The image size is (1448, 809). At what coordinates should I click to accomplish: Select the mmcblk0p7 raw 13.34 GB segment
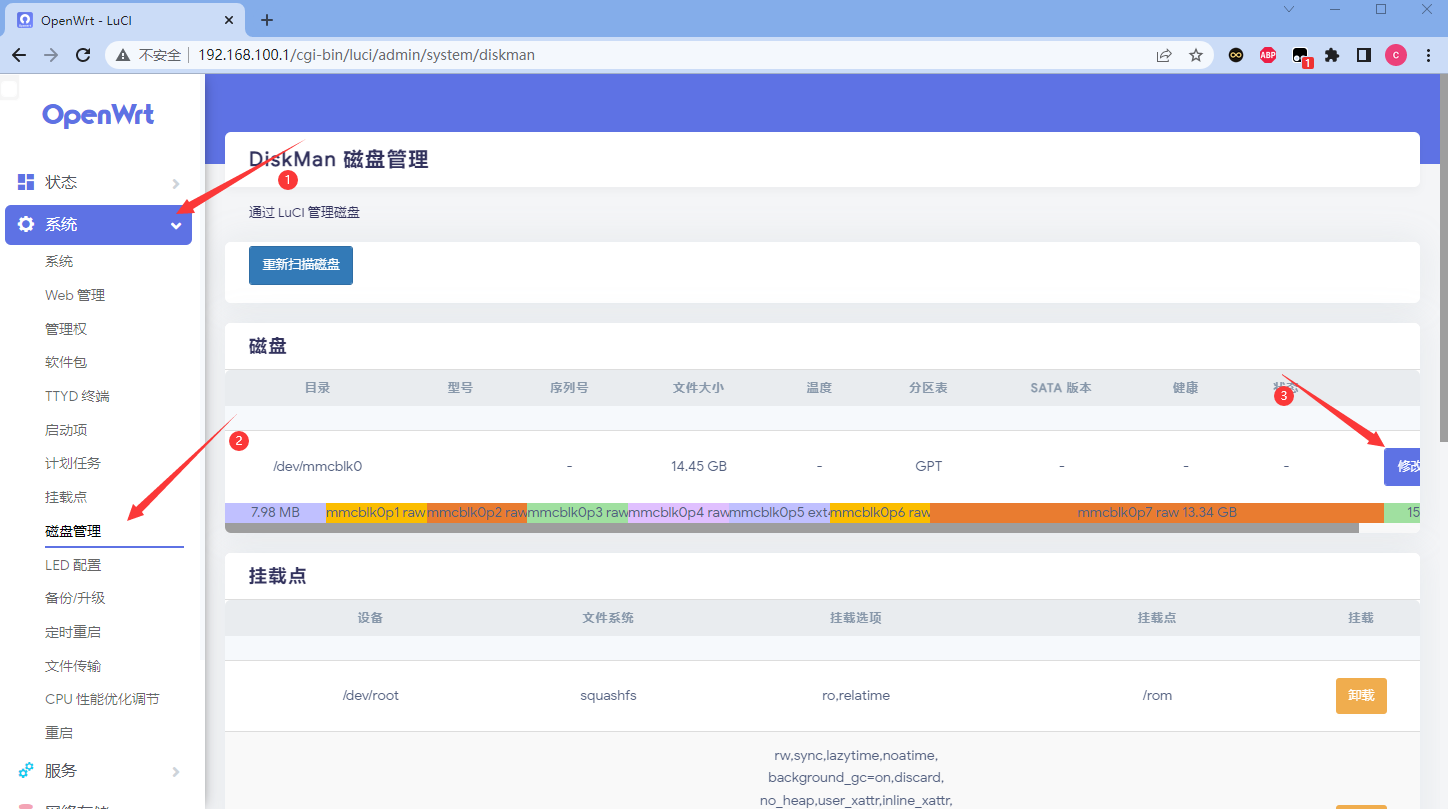1157,512
